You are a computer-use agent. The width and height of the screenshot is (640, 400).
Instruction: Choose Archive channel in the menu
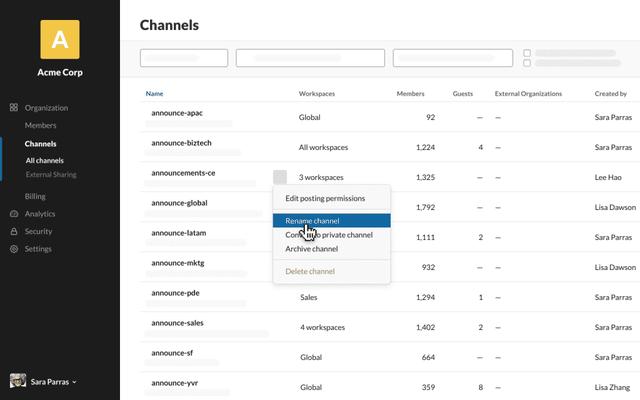click(x=311, y=249)
